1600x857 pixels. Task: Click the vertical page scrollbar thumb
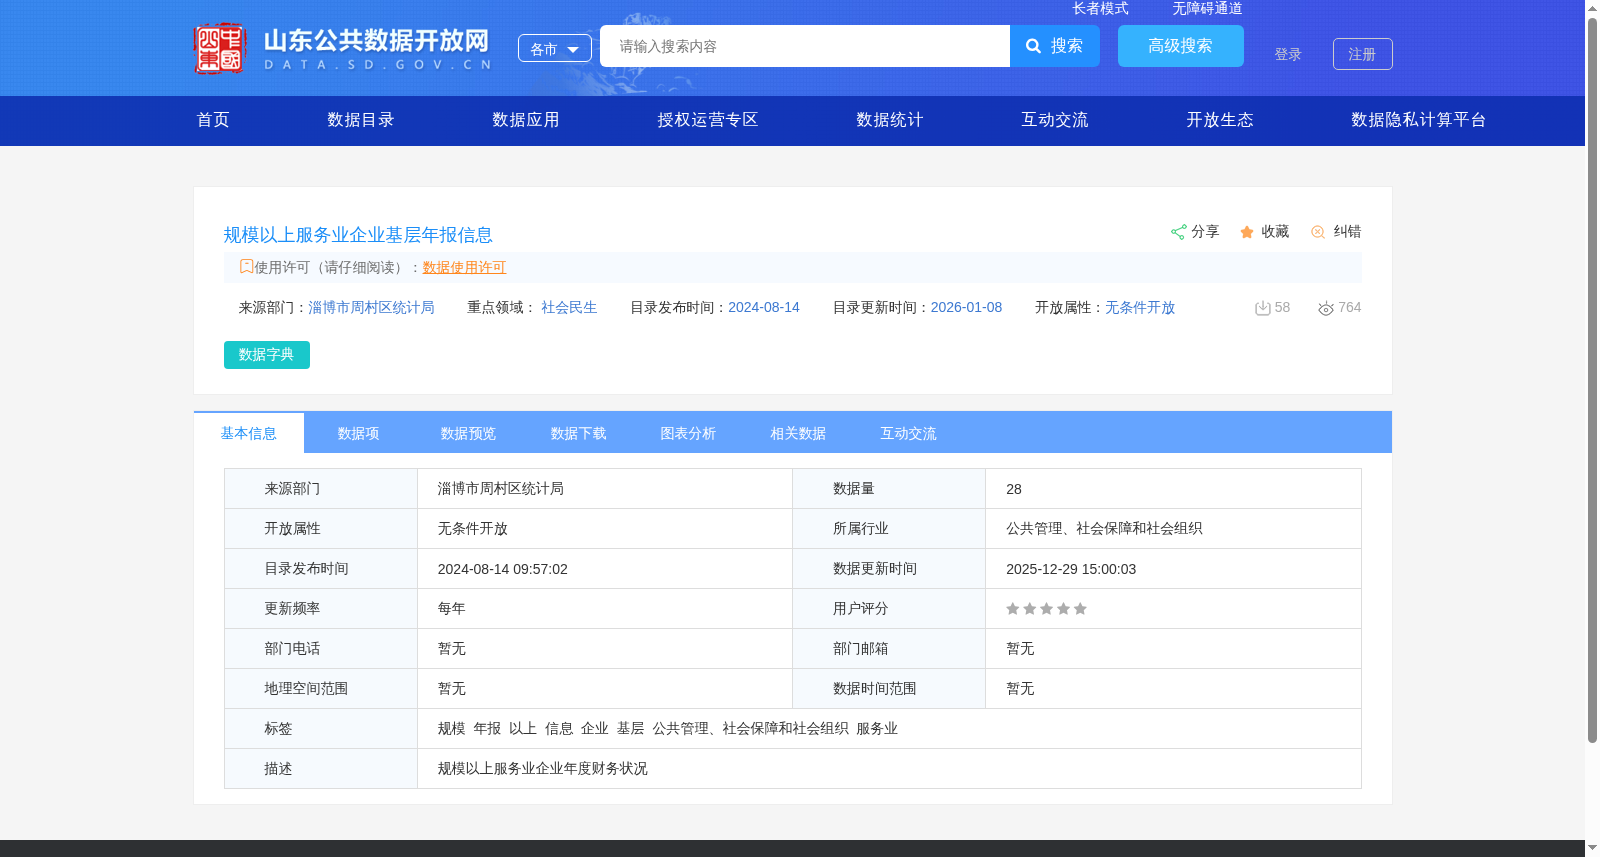pos(1592,380)
